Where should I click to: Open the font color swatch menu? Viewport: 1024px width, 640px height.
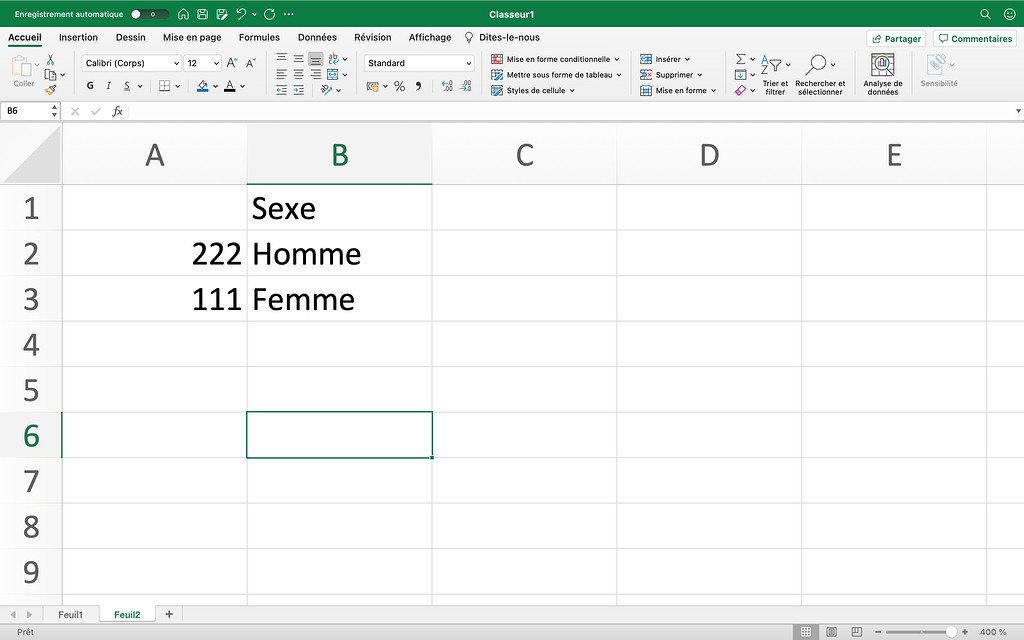[230, 86]
